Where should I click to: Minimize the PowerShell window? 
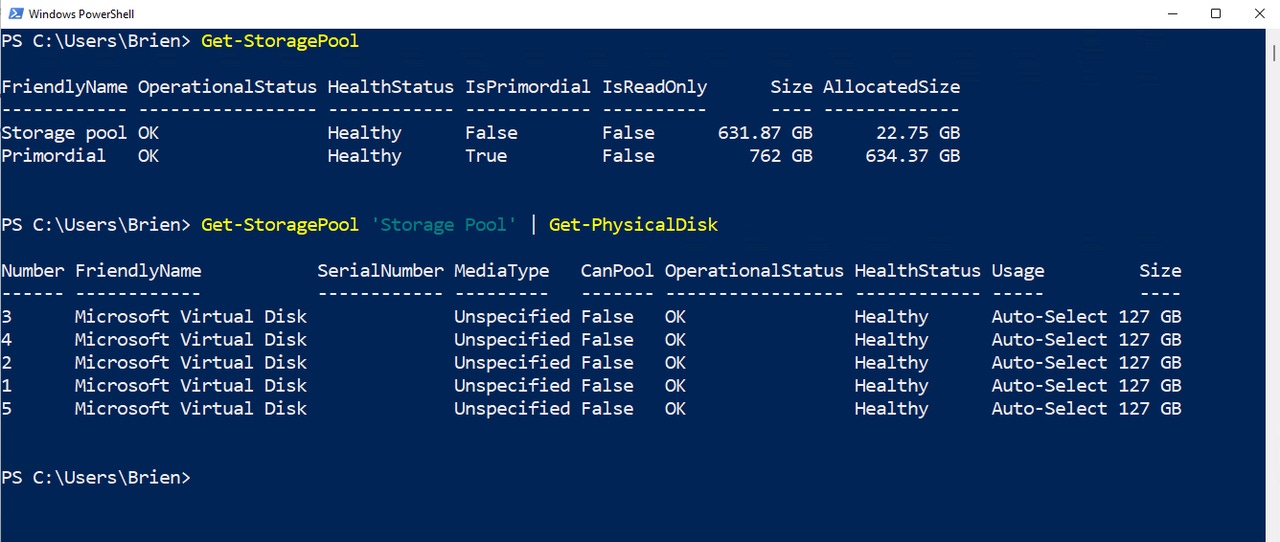click(1171, 14)
